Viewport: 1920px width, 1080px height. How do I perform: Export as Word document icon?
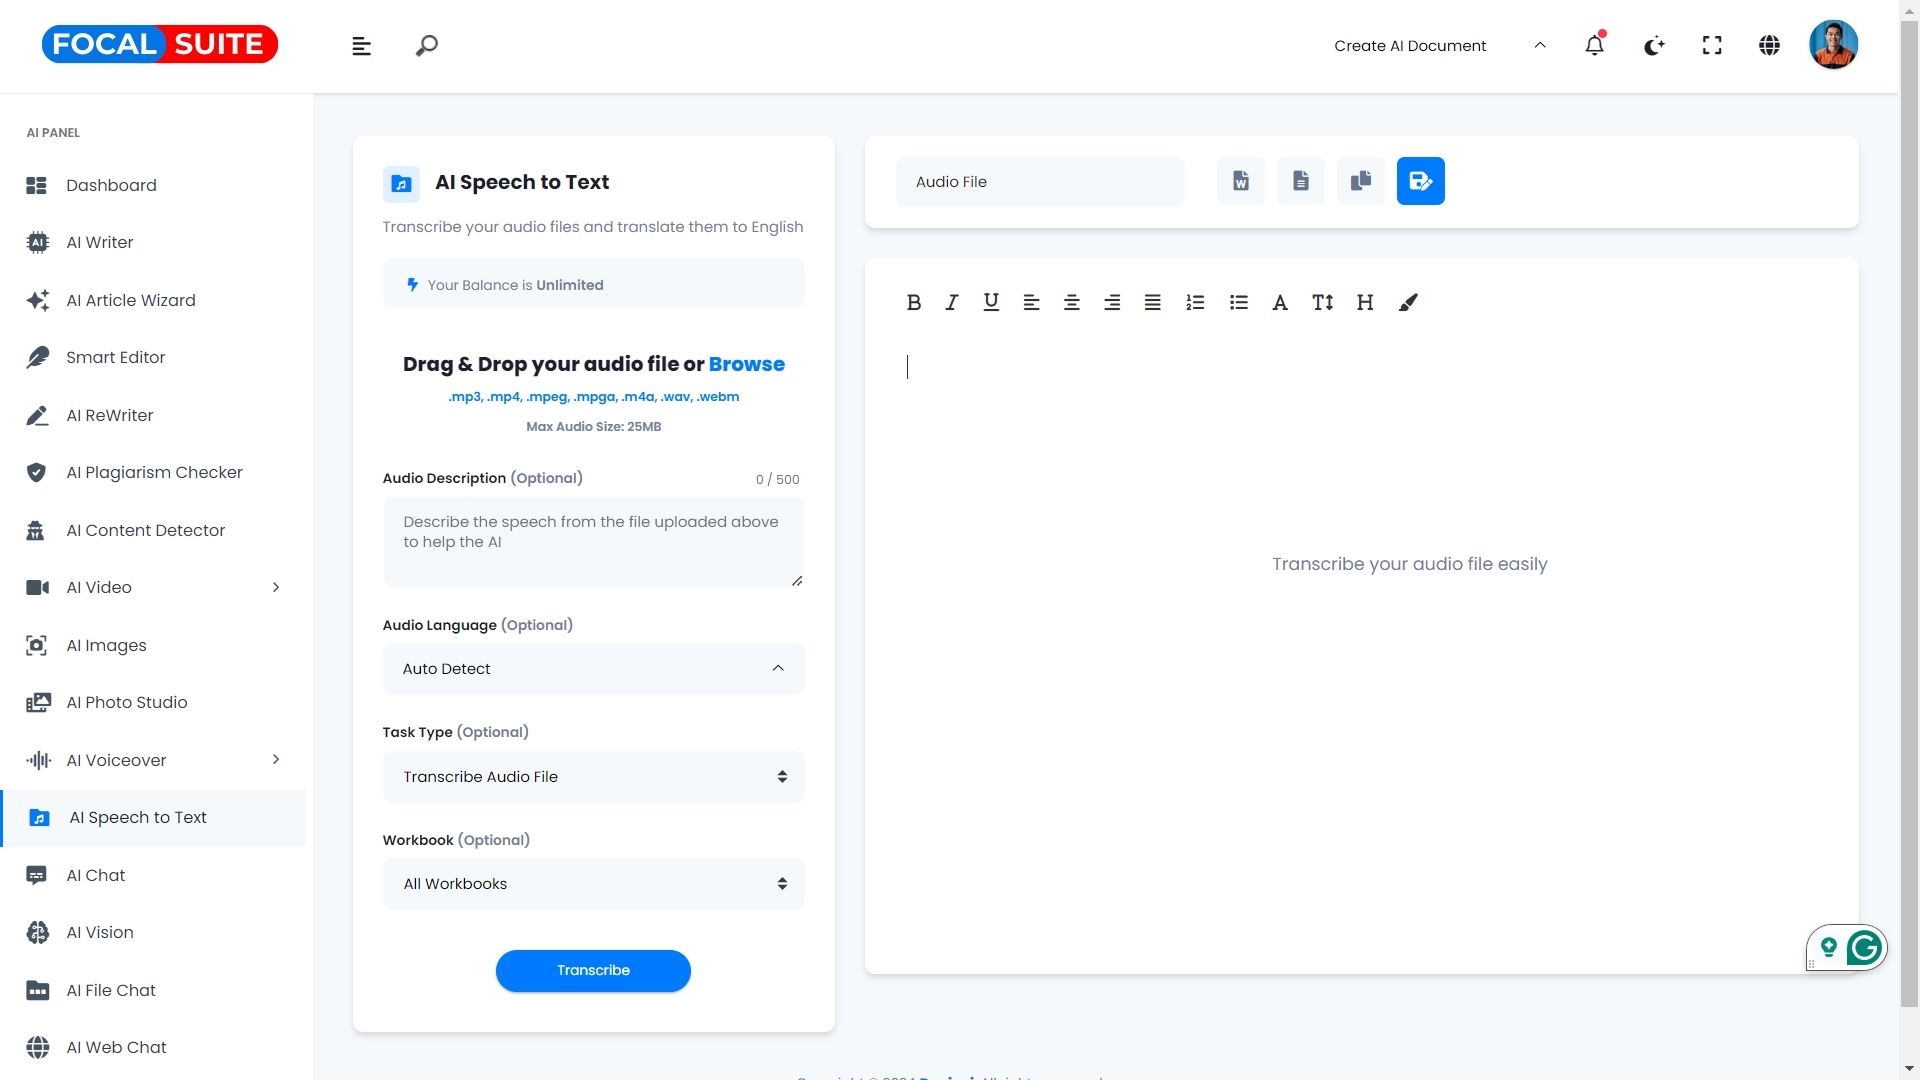(x=1240, y=181)
